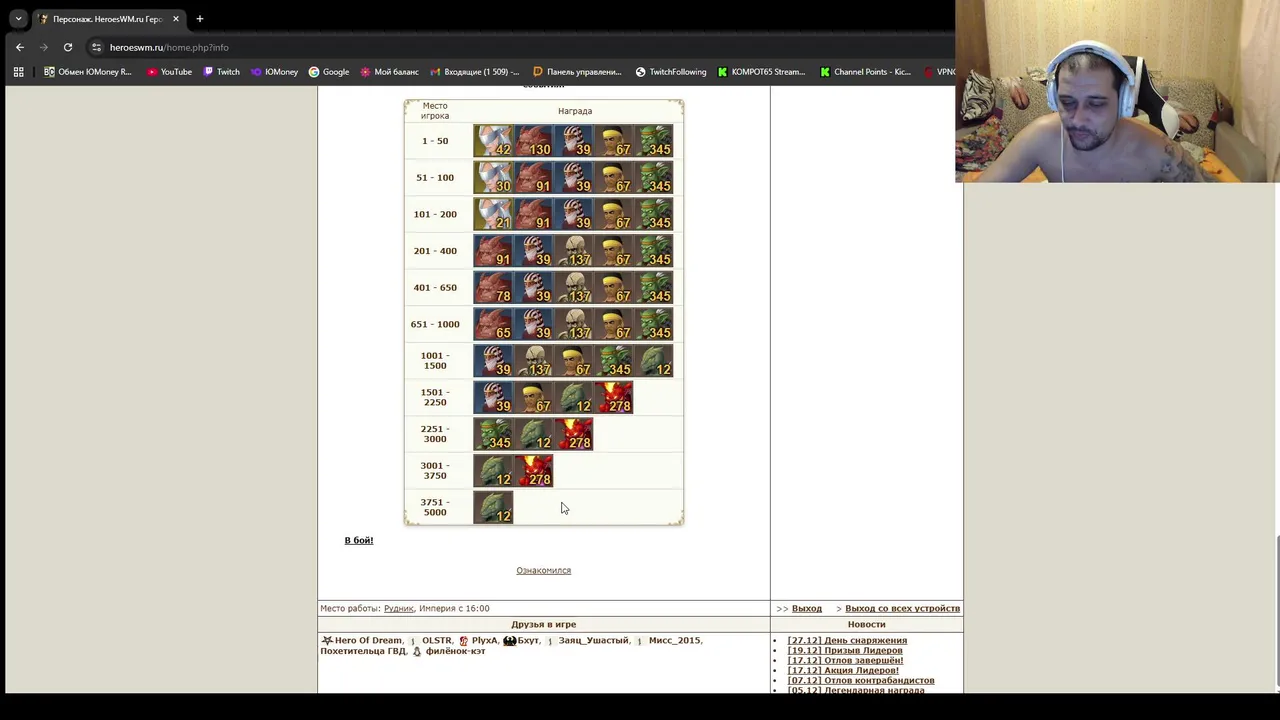
Task: Go back with the browser back arrow
Action: click(19, 47)
